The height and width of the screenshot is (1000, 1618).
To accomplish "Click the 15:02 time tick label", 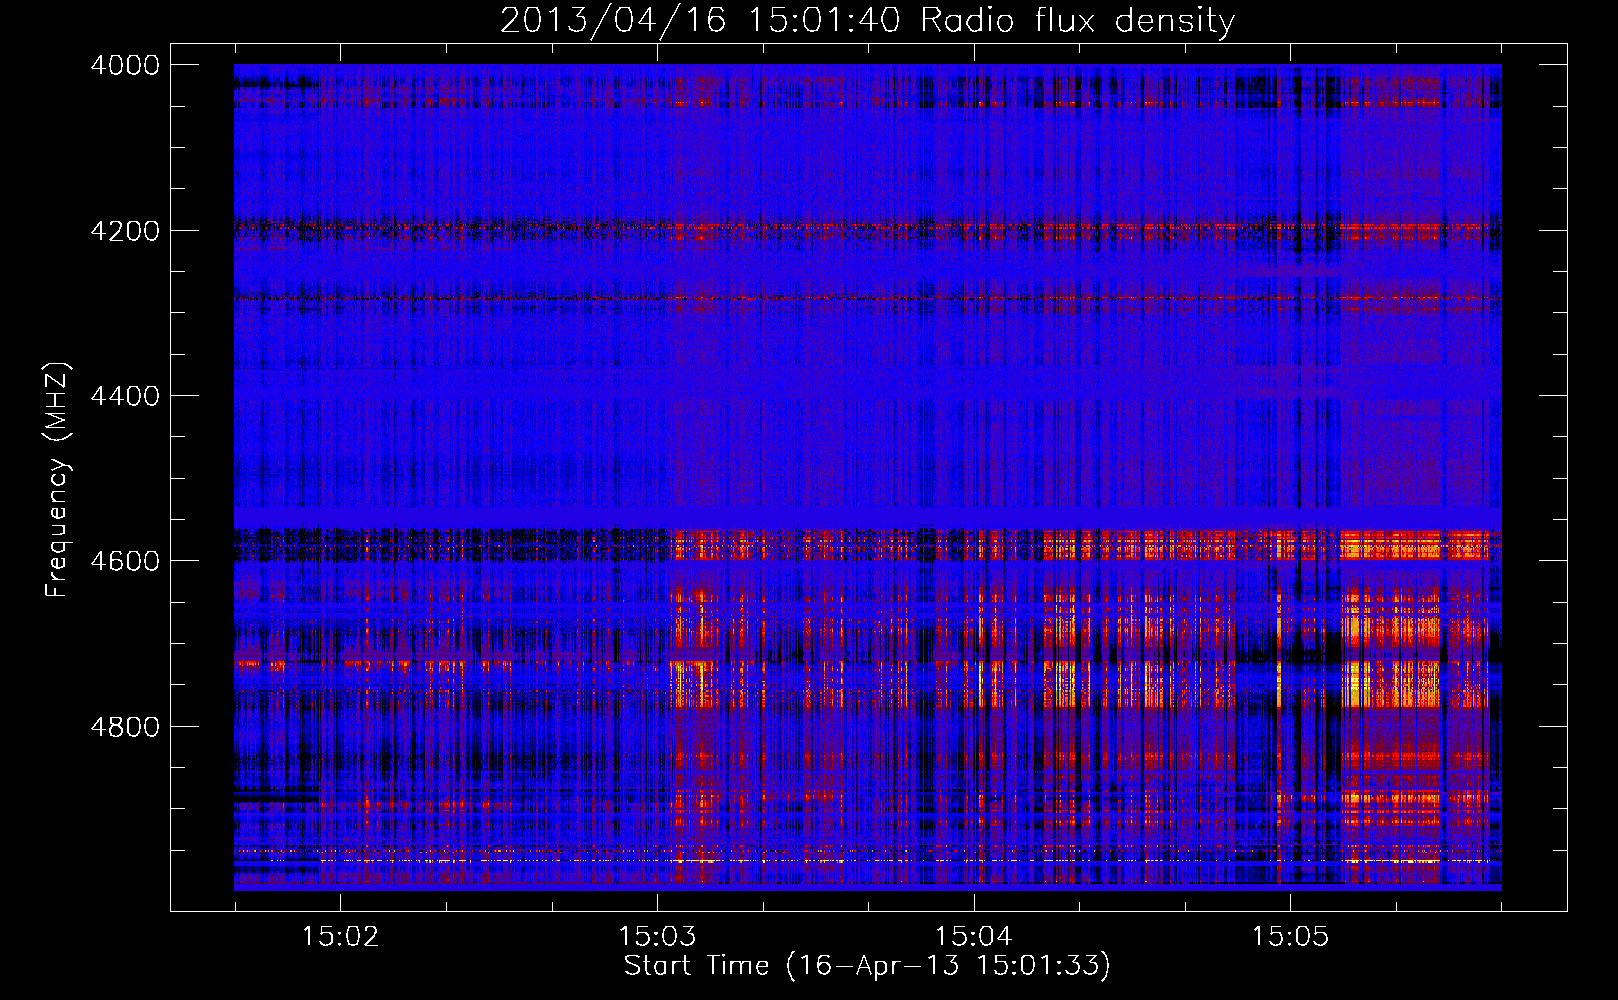I will pyautogui.click(x=341, y=936).
